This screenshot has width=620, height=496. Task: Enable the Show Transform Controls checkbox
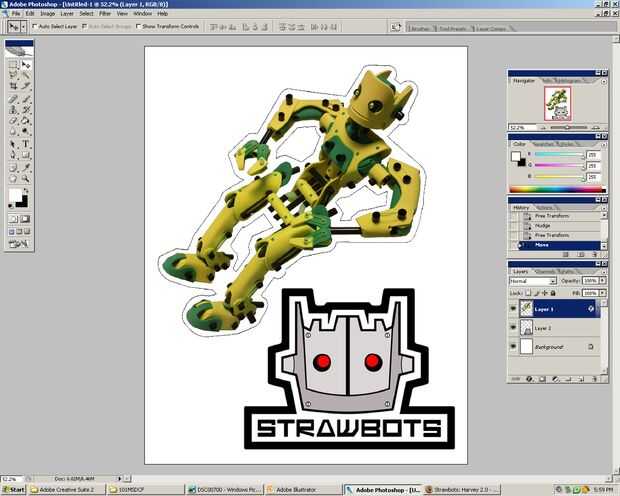click(x=138, y=27)
